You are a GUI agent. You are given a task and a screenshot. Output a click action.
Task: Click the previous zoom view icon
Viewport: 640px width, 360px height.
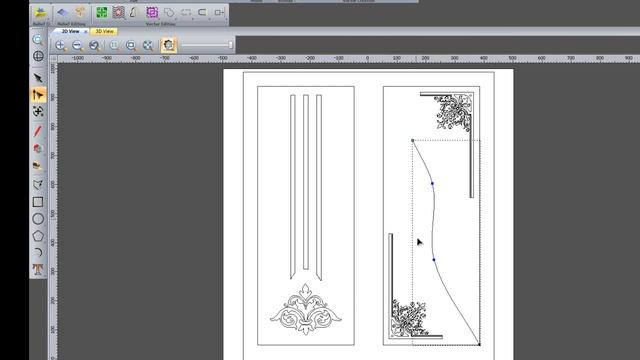(95, 45)
